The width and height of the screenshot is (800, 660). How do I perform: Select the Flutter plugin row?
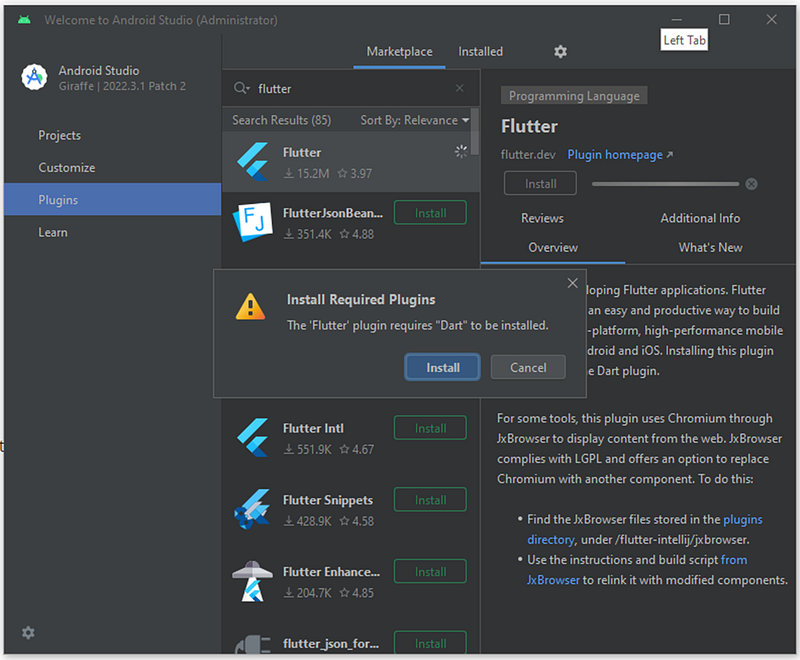tap(351, 162)
